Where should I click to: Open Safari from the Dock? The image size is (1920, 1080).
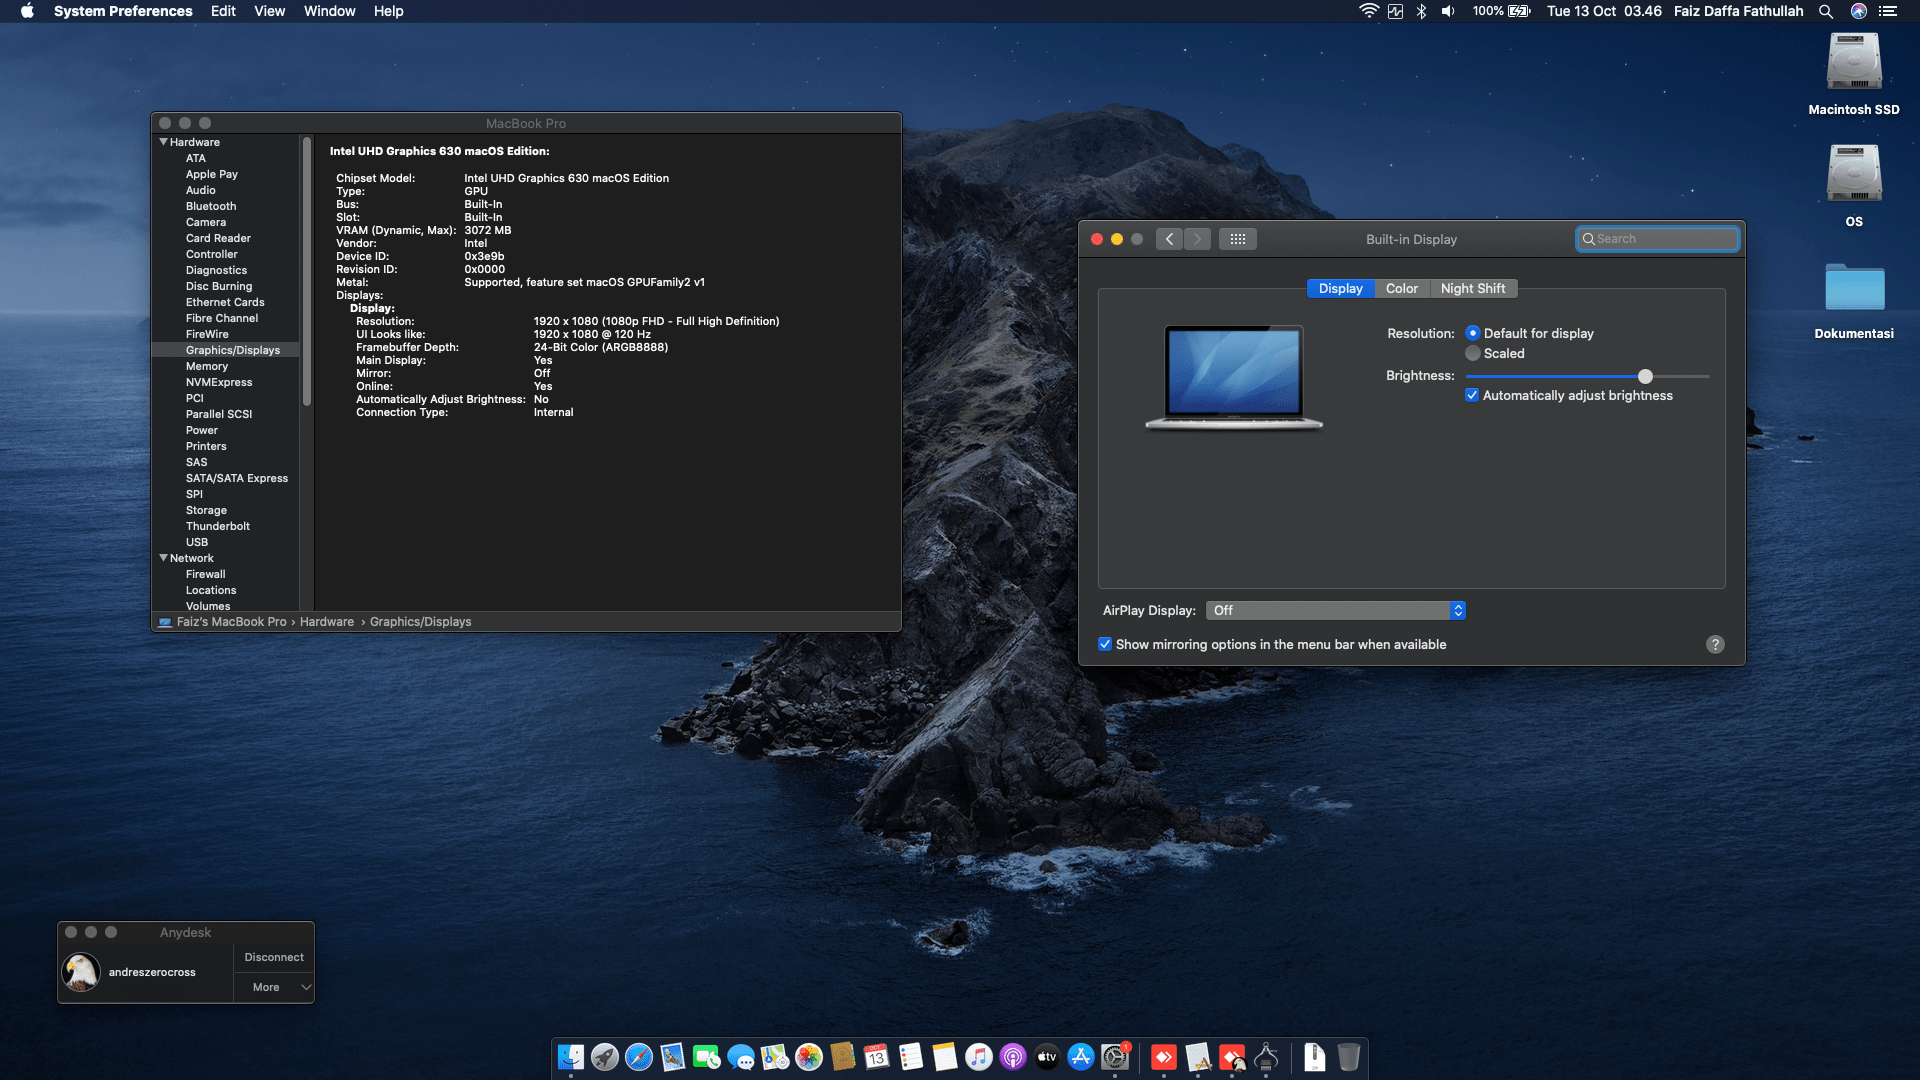(x=639, y=1057)
